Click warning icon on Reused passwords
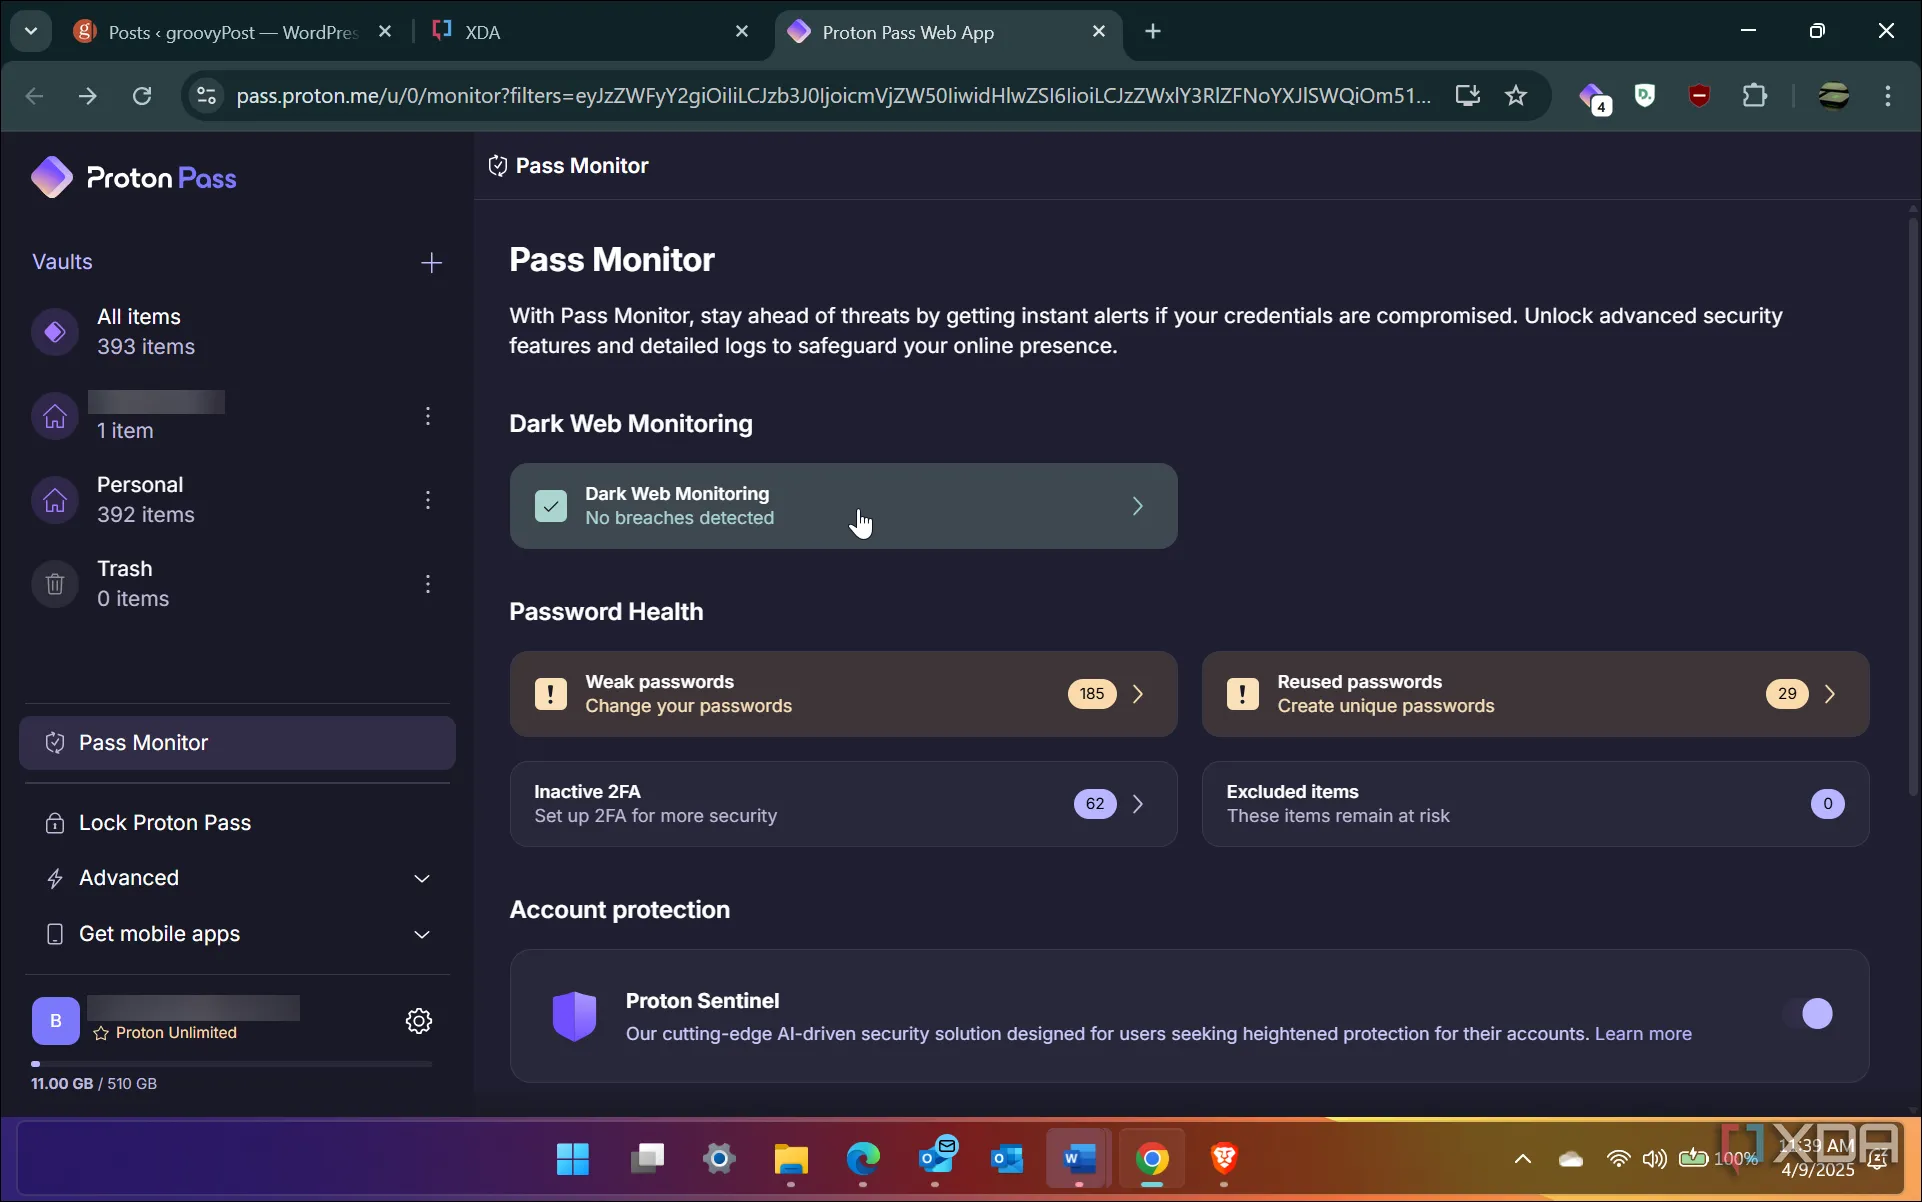 [x=1242, y=694]
